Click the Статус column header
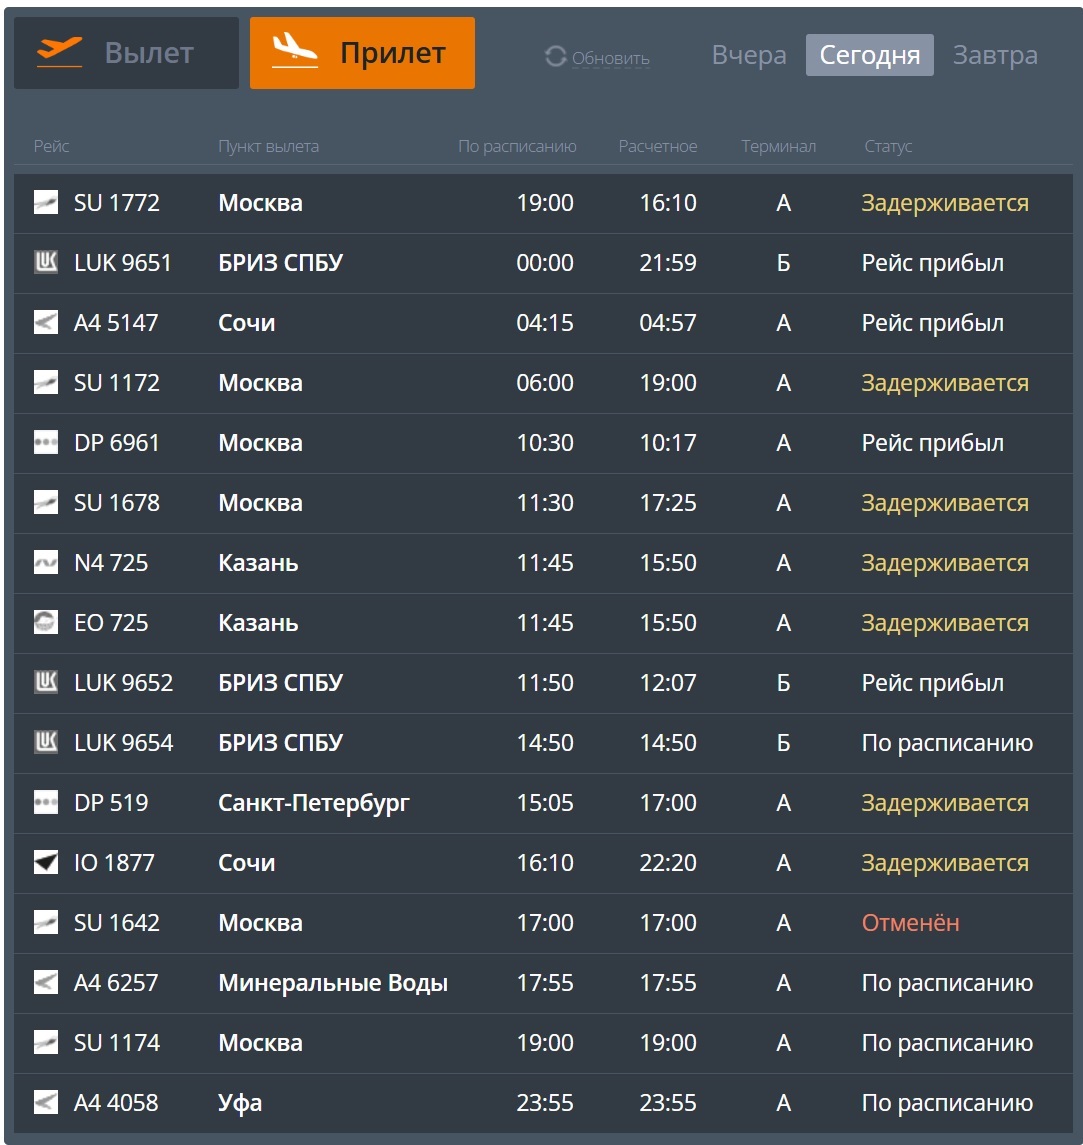 888,147
